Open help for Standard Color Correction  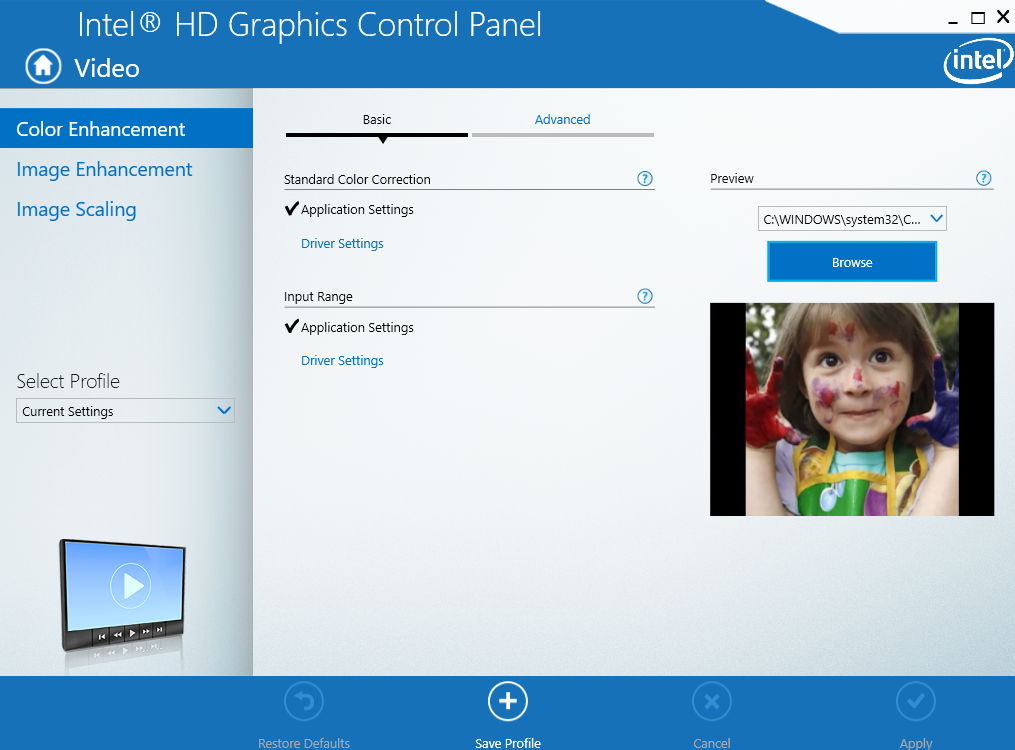point(645,179)
